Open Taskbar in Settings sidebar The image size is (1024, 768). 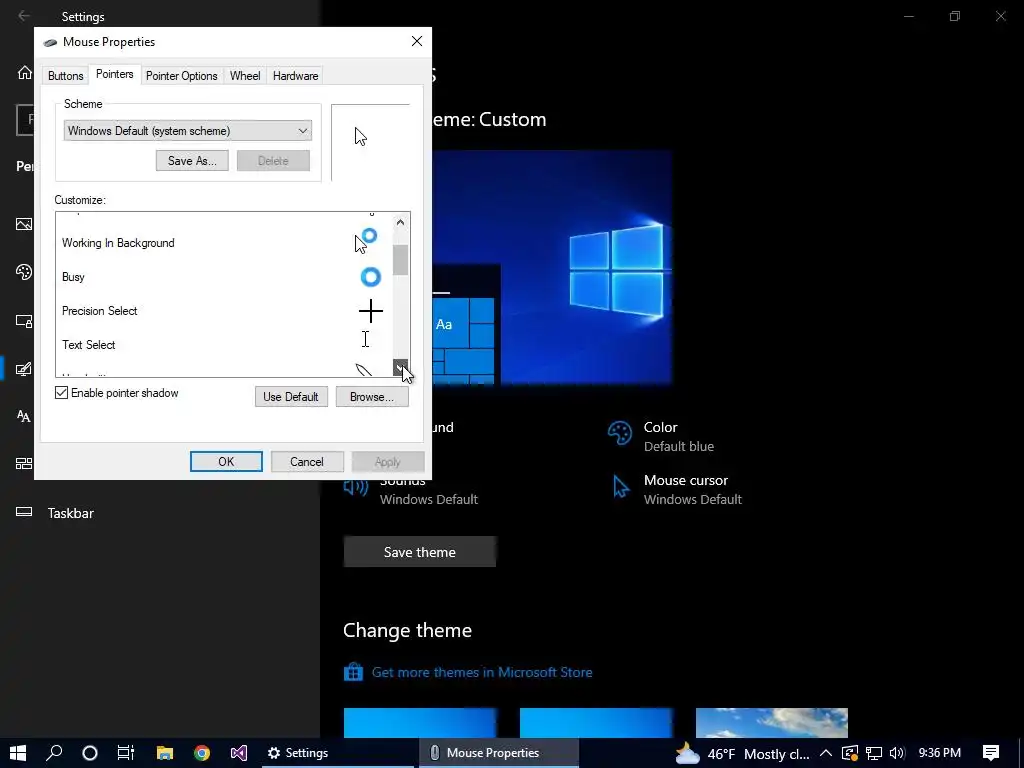tap(71, 513)
